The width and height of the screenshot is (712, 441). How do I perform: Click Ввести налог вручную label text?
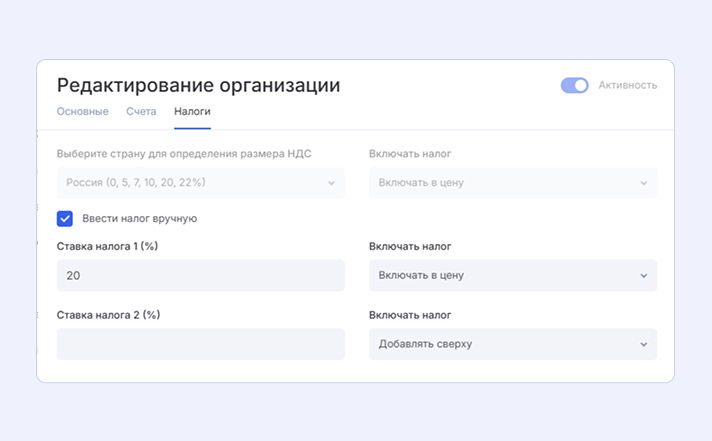139,218
